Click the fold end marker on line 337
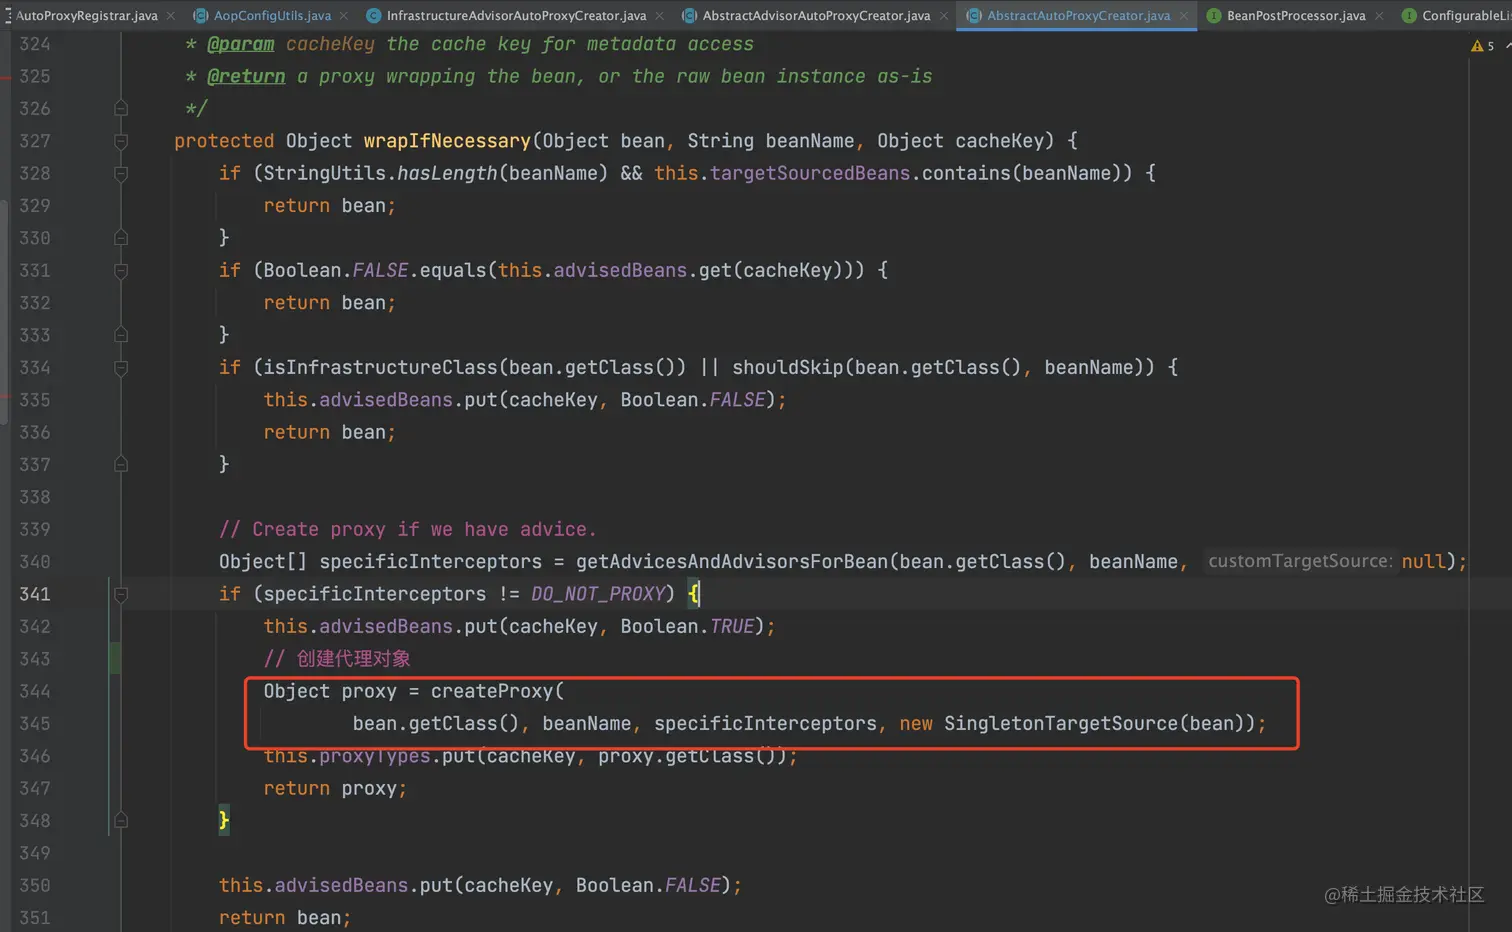Screen dimensions: 1512x932 (x=121, y=464)
